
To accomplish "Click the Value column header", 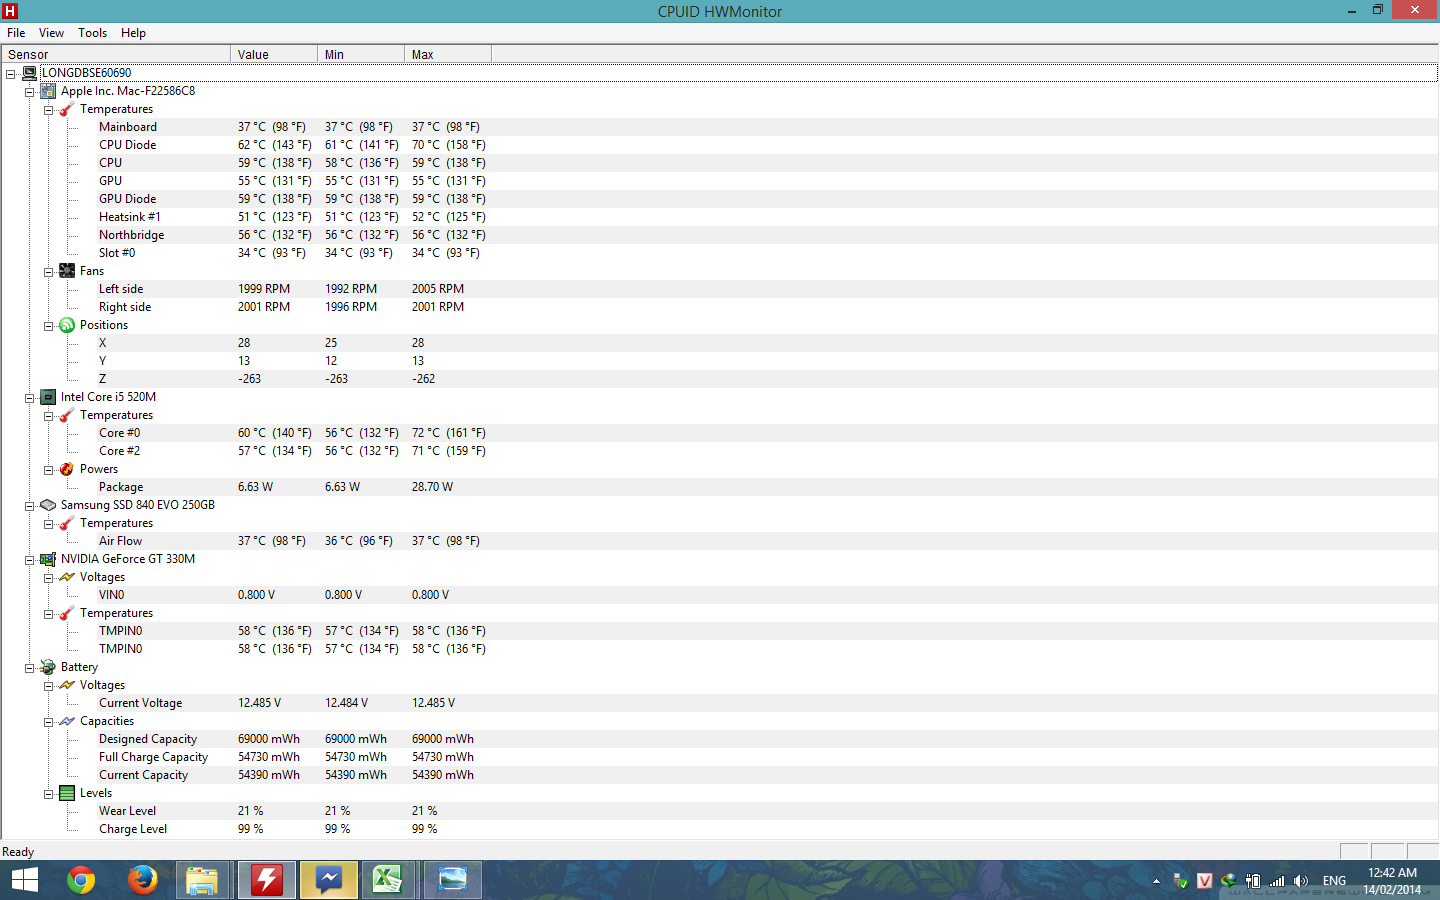I will [274, 55].
